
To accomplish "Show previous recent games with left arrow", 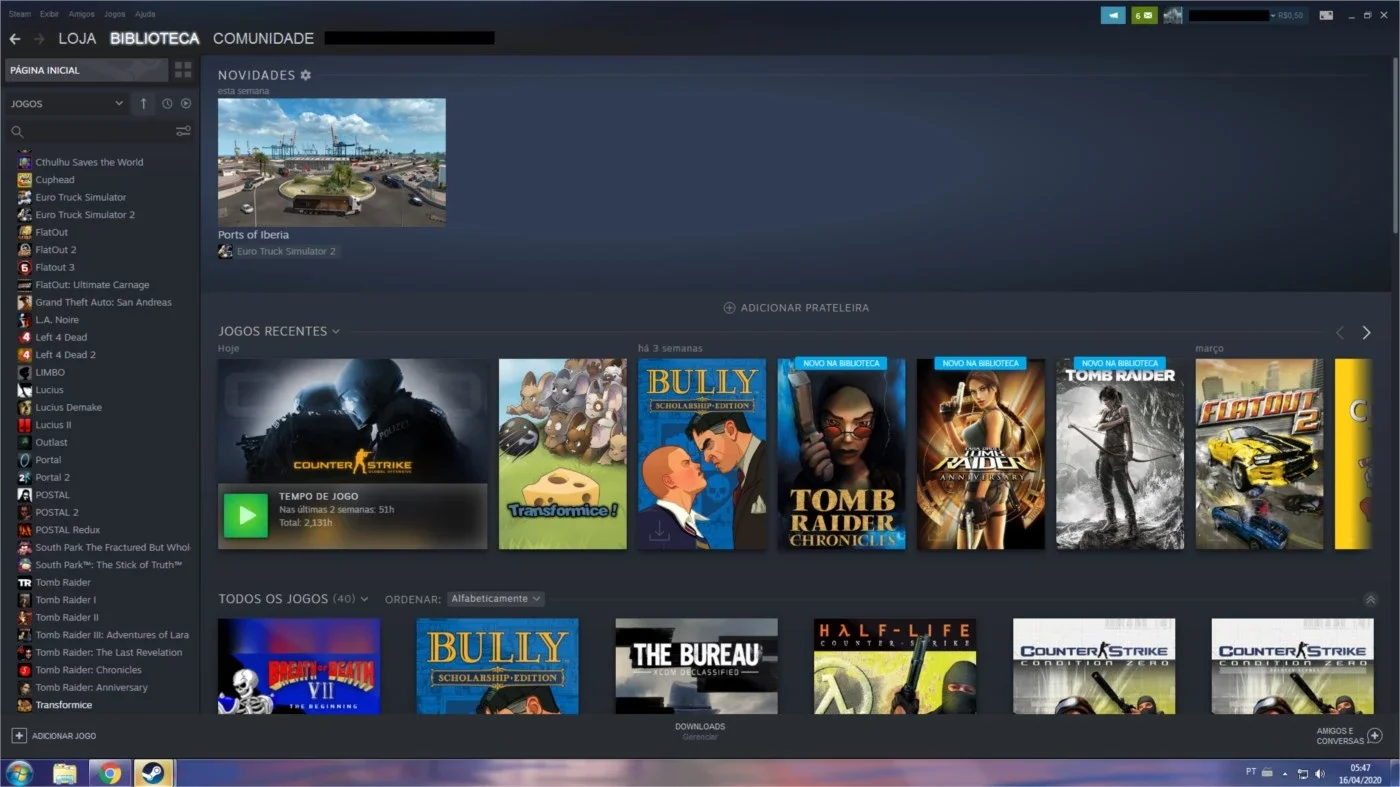I will coord(1340,332).
